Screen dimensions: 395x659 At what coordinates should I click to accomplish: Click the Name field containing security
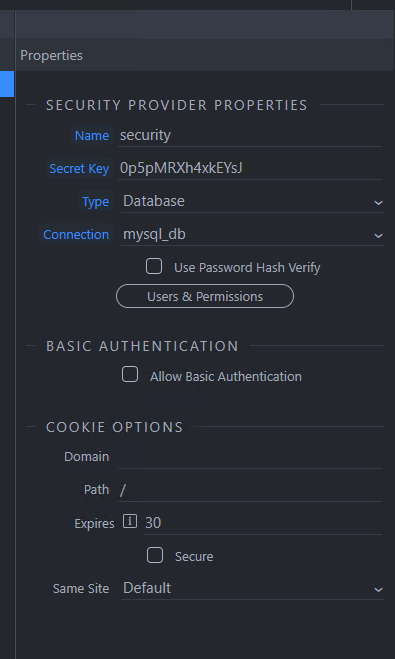(250, 135)
